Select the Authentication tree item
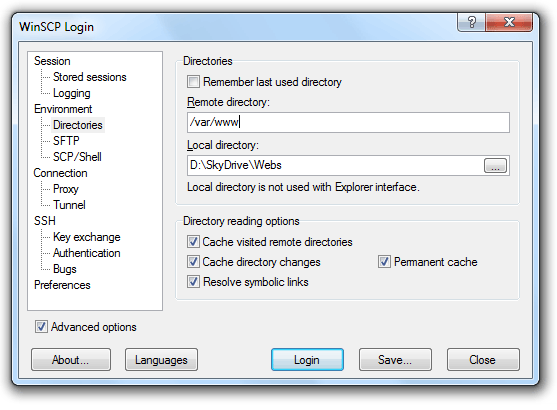Viewport: 557px width, 410px height. click(x=87, y=253)
